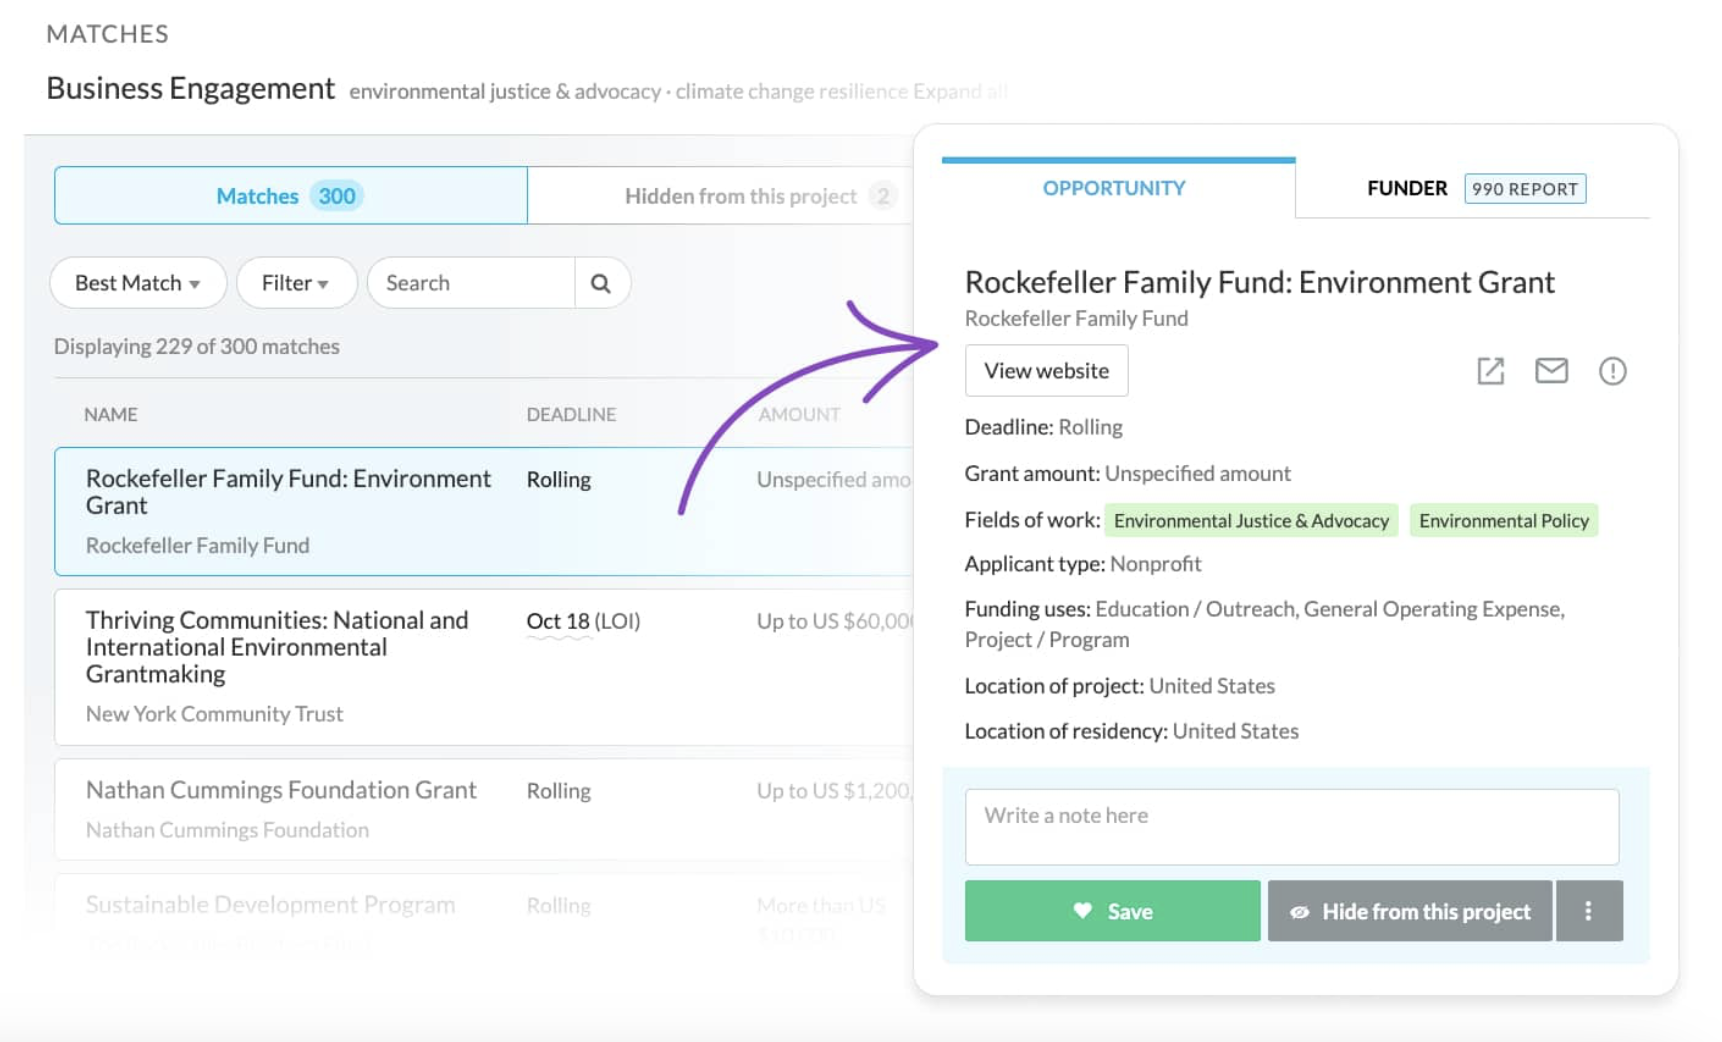Image resolution: width=1722 pixels, height=1042 pixels.
Task: Click the 990 Report badge
Action: point(1524,189)
